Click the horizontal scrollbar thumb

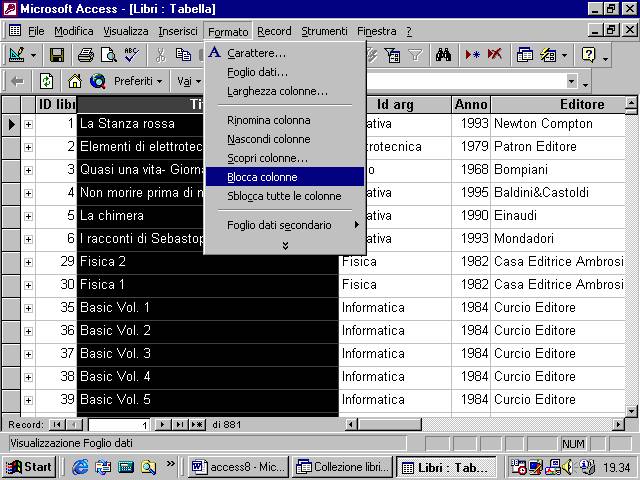point(390,425)
